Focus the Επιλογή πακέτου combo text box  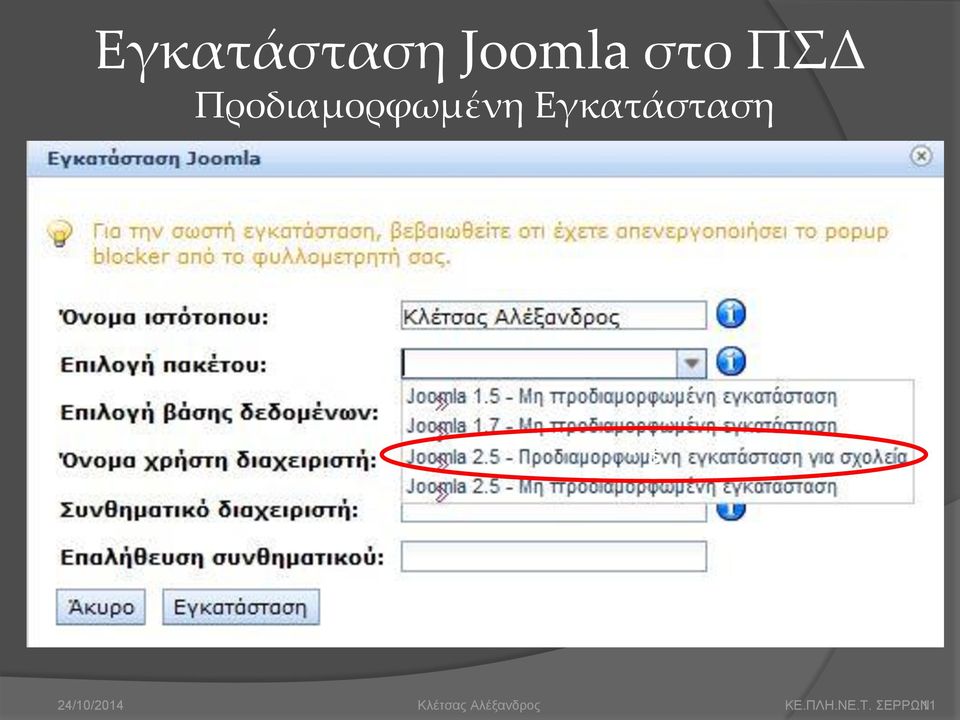[x=539, y=364]
